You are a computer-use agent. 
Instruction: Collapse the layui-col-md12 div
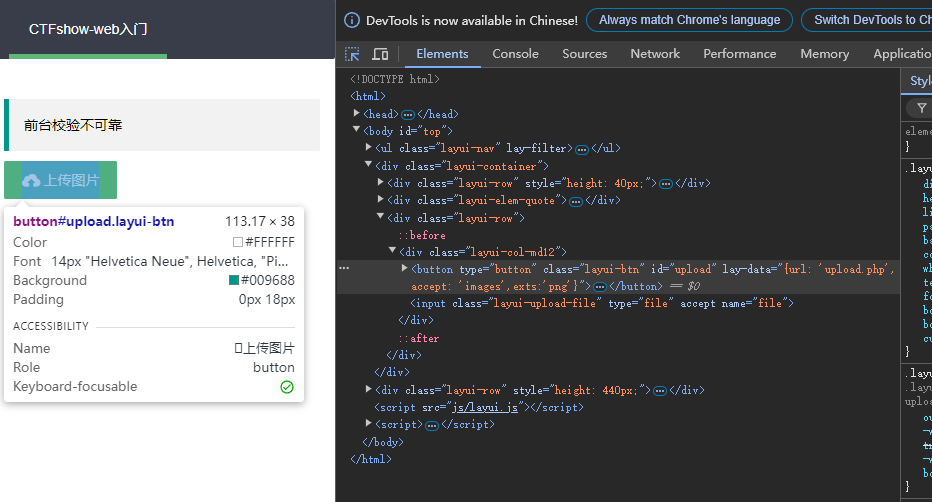[392, 251]
